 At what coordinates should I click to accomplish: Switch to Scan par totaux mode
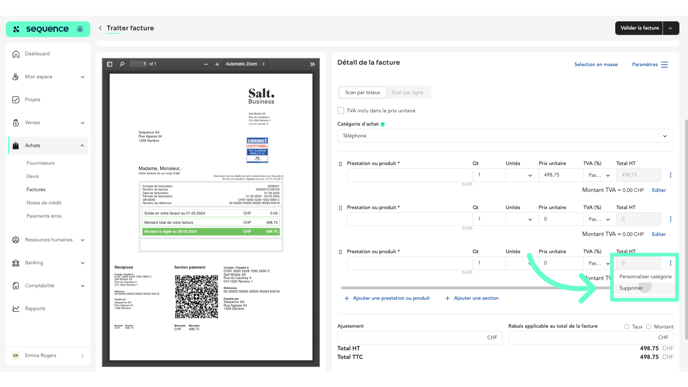(362, 93)
